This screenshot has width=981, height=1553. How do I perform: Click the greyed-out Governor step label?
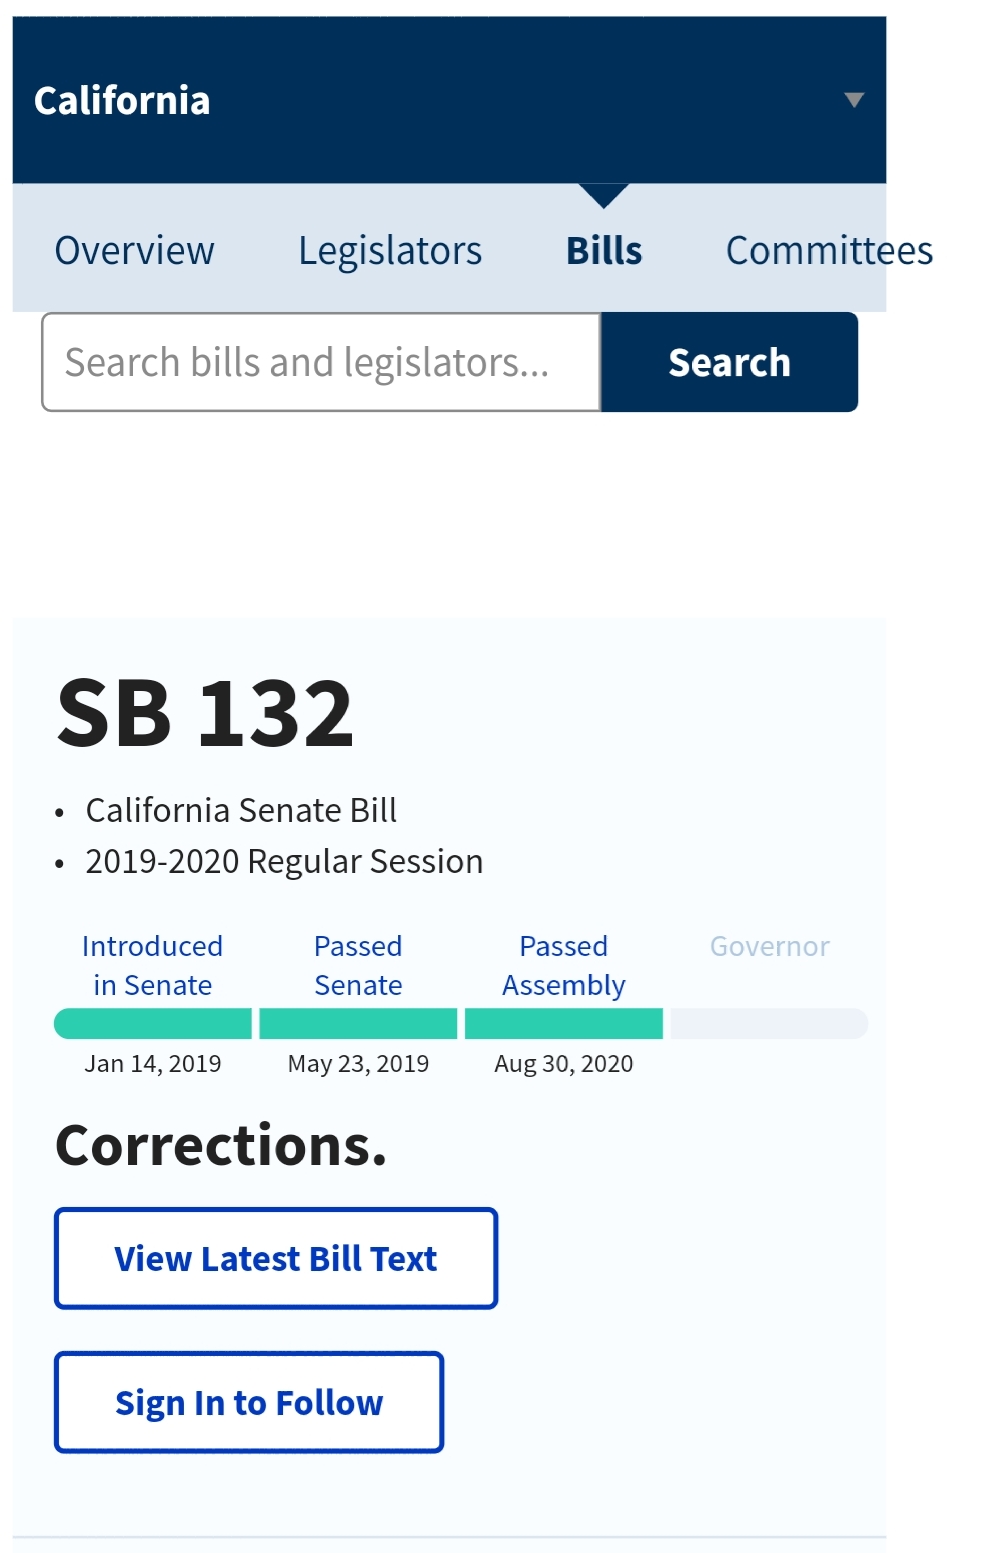[769, 946]
